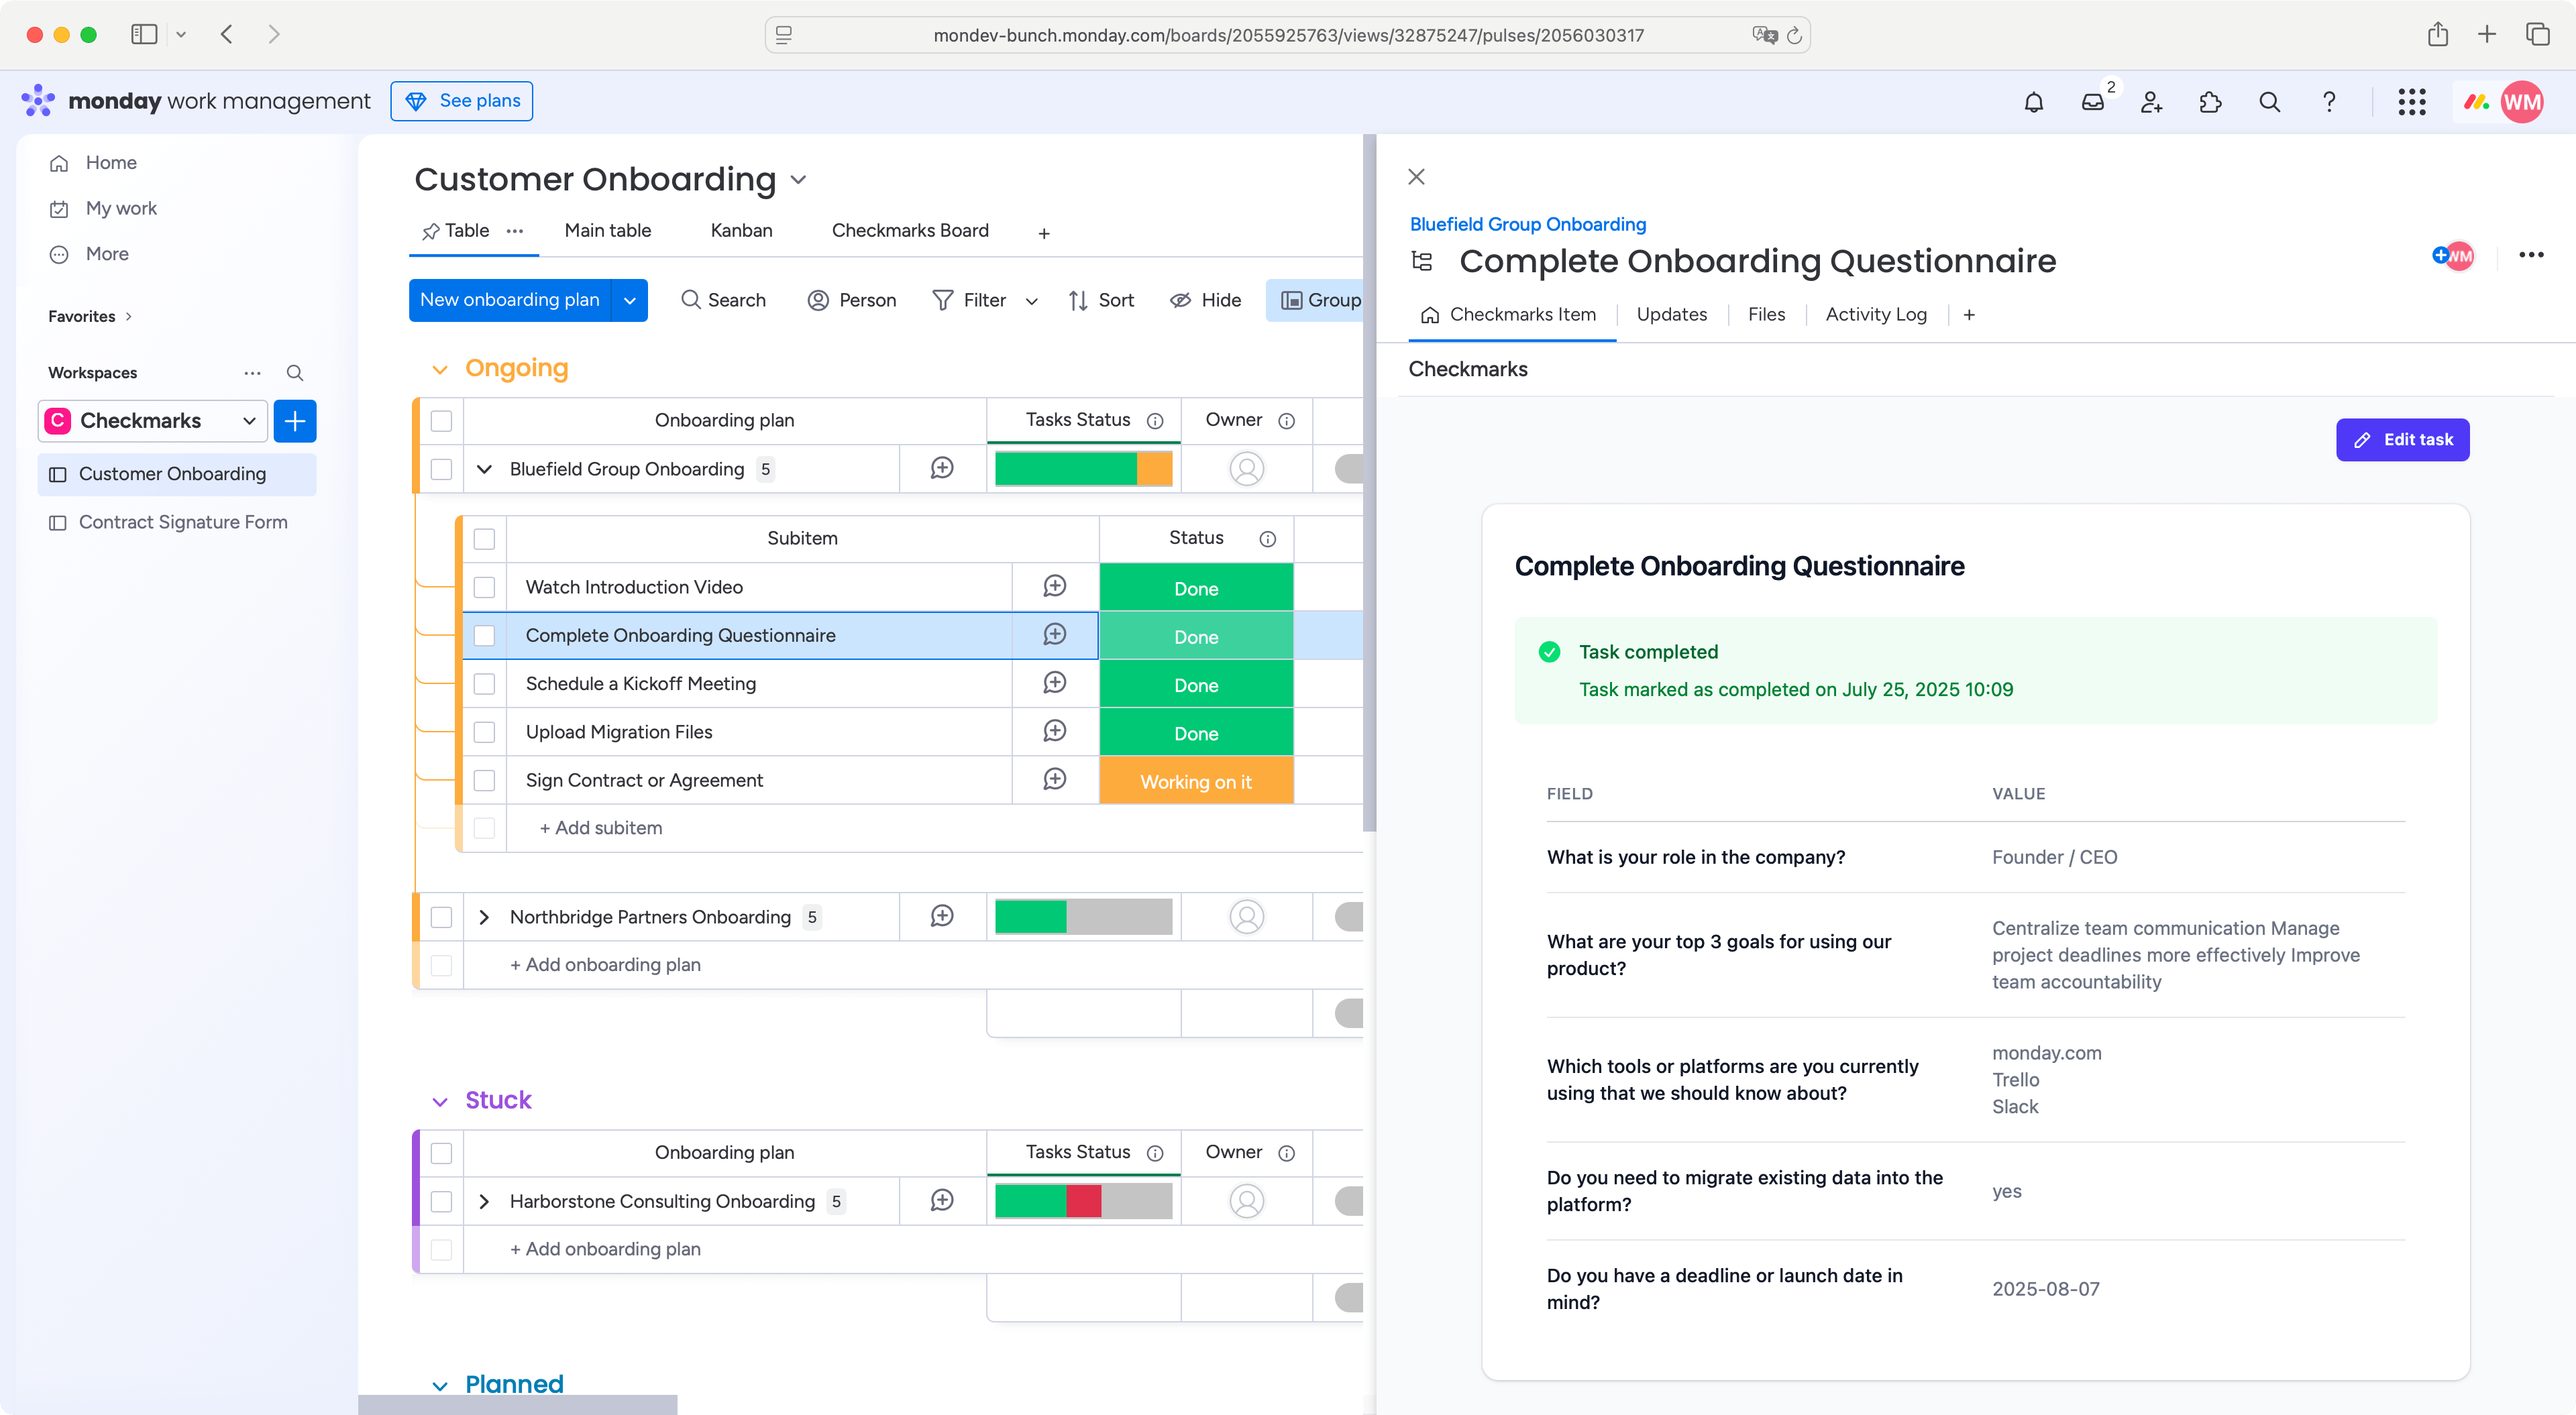2576x1415 pixels.
Task: Click the invite members icon
Action: [2151, 102]
